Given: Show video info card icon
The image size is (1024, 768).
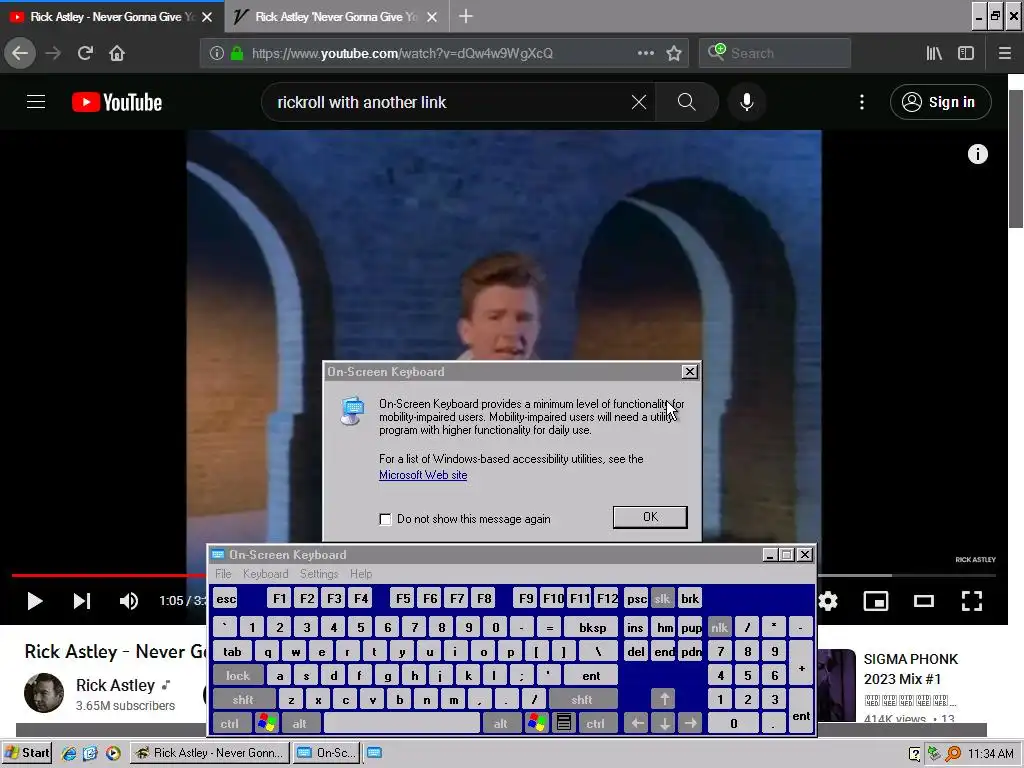Looking at the screenshot, I should pos(977,154).
